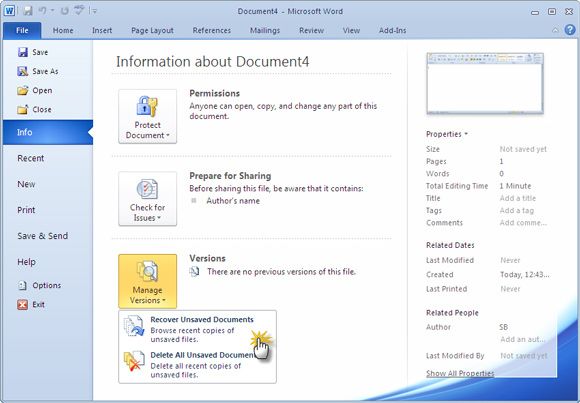Viewport: 580px width, 403px height.
Task: Click the 'Today, 12:43...' created value
Action: point(525,275)
